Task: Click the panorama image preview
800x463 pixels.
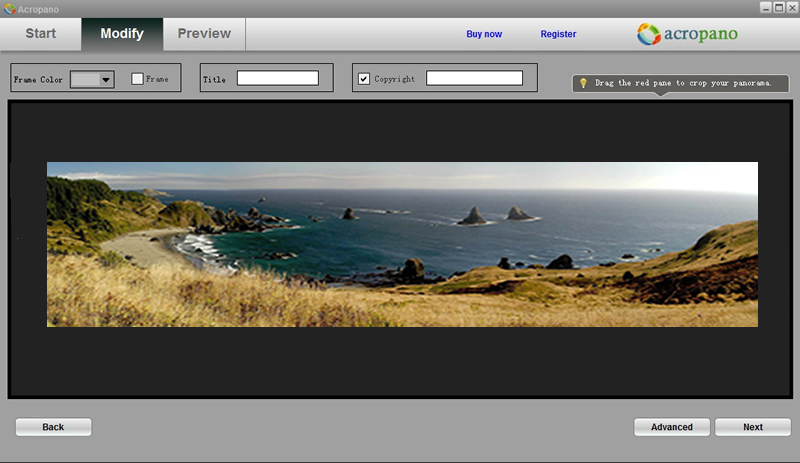Action: click(x=402, y=245)
